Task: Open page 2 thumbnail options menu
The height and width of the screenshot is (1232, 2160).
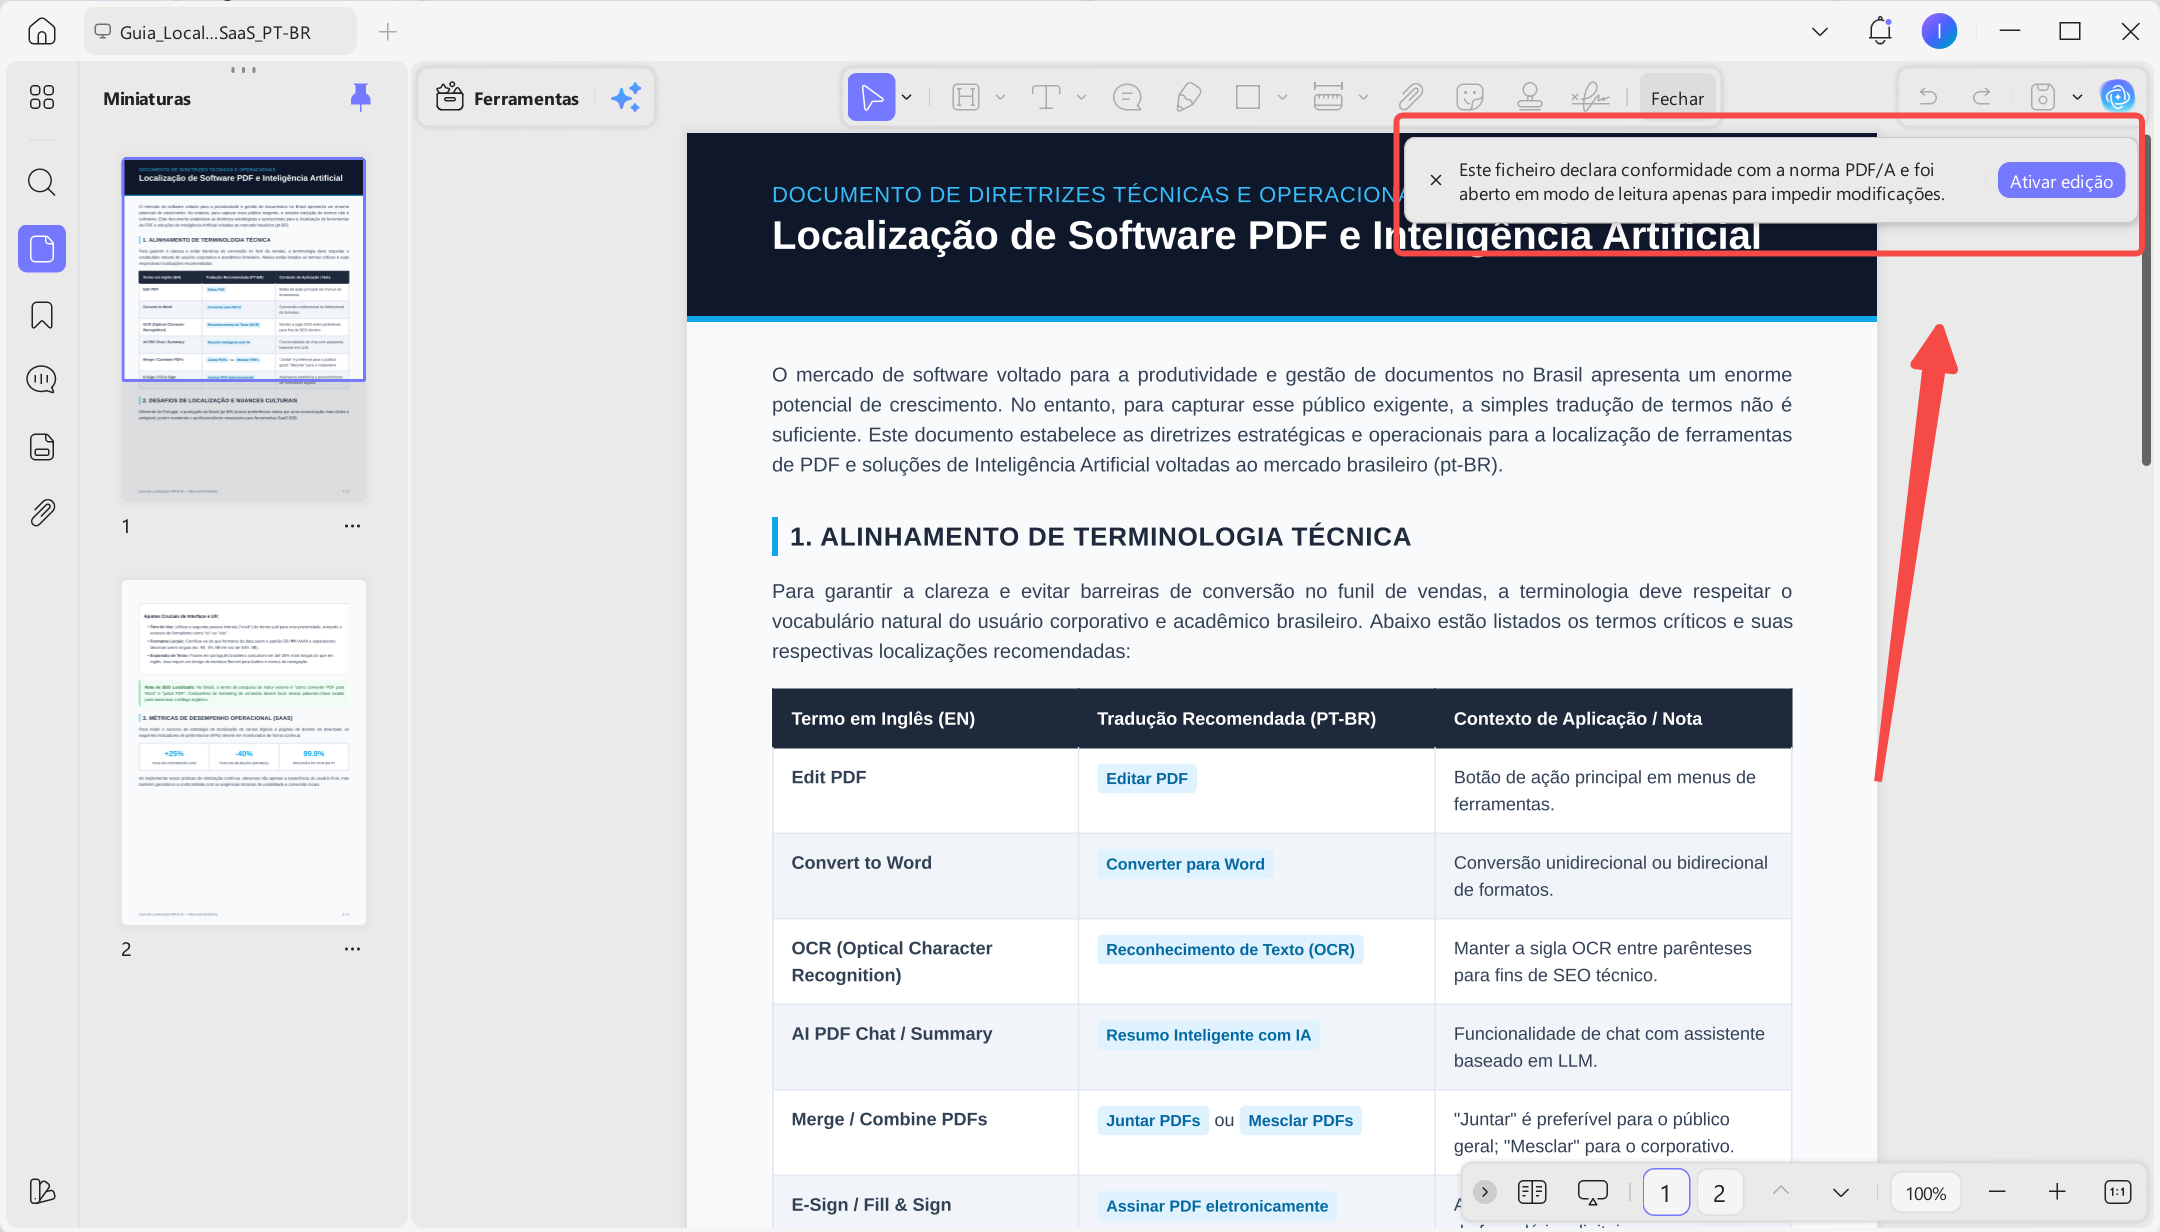Action: pos(352,949)
